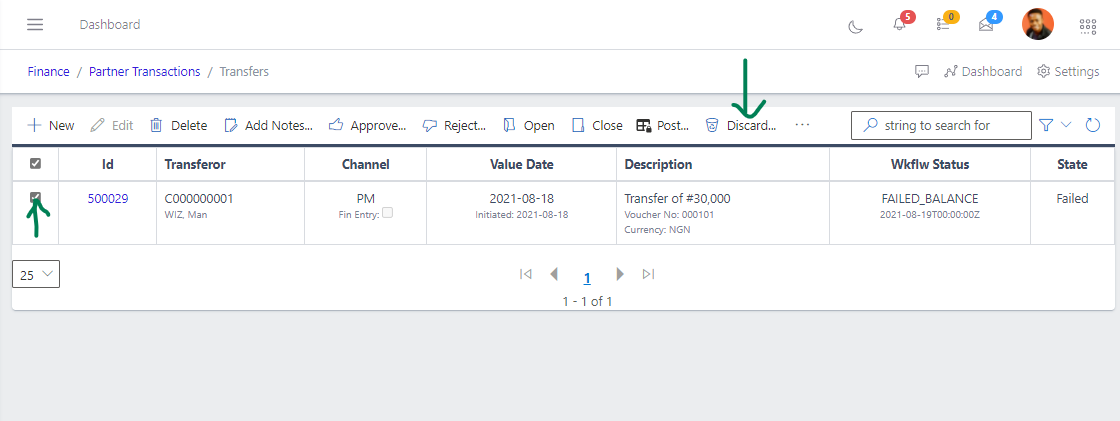This screenshot has width=1120, height=421.
Task: Navigate to Finance breadcrumb
Action: coord(48,72)
